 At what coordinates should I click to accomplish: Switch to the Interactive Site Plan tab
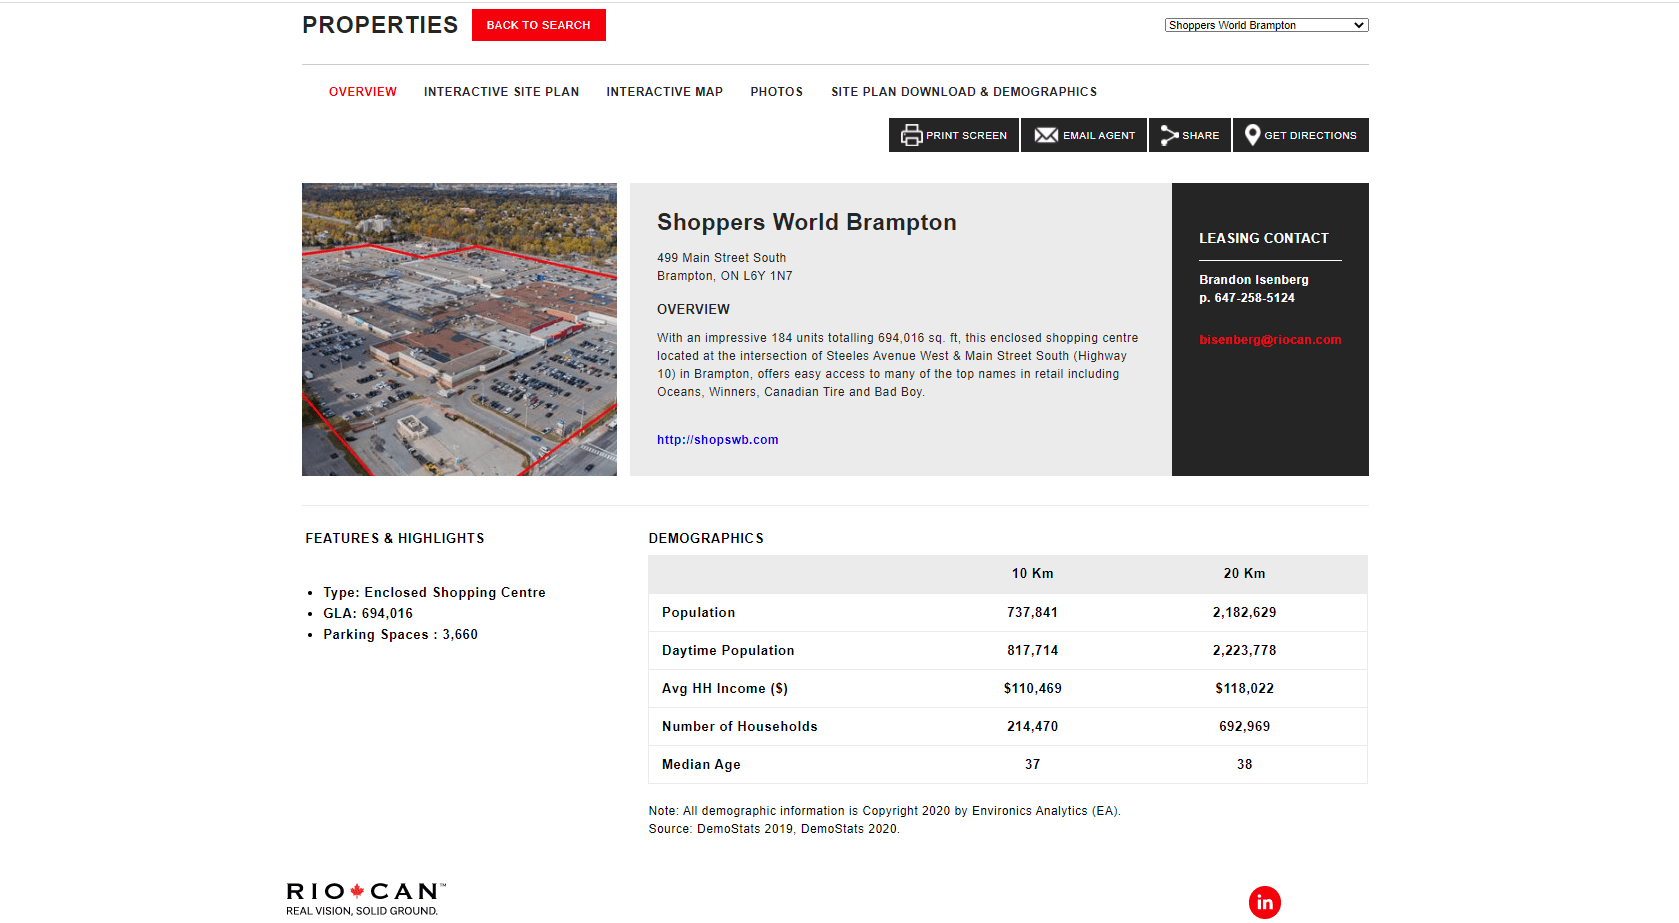click(x=501, y=91)
